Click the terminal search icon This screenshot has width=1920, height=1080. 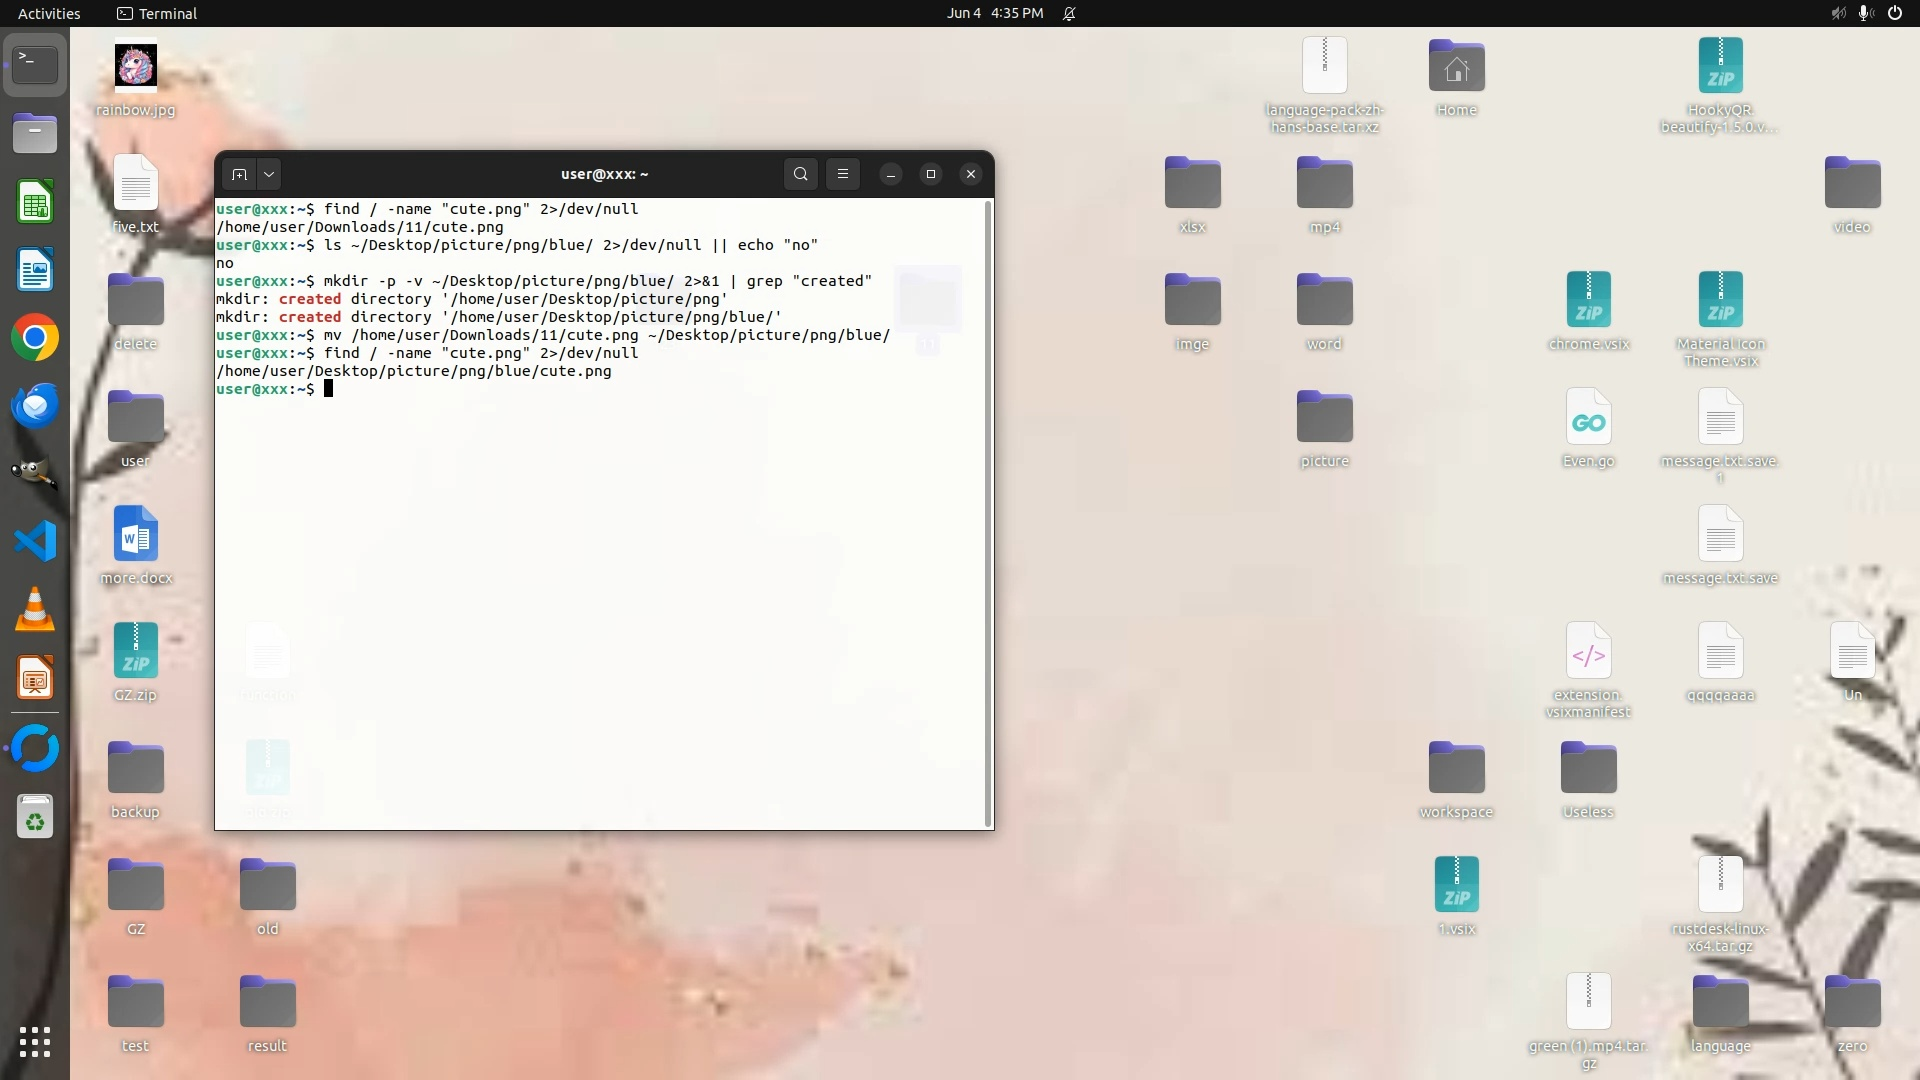(800, 174)
